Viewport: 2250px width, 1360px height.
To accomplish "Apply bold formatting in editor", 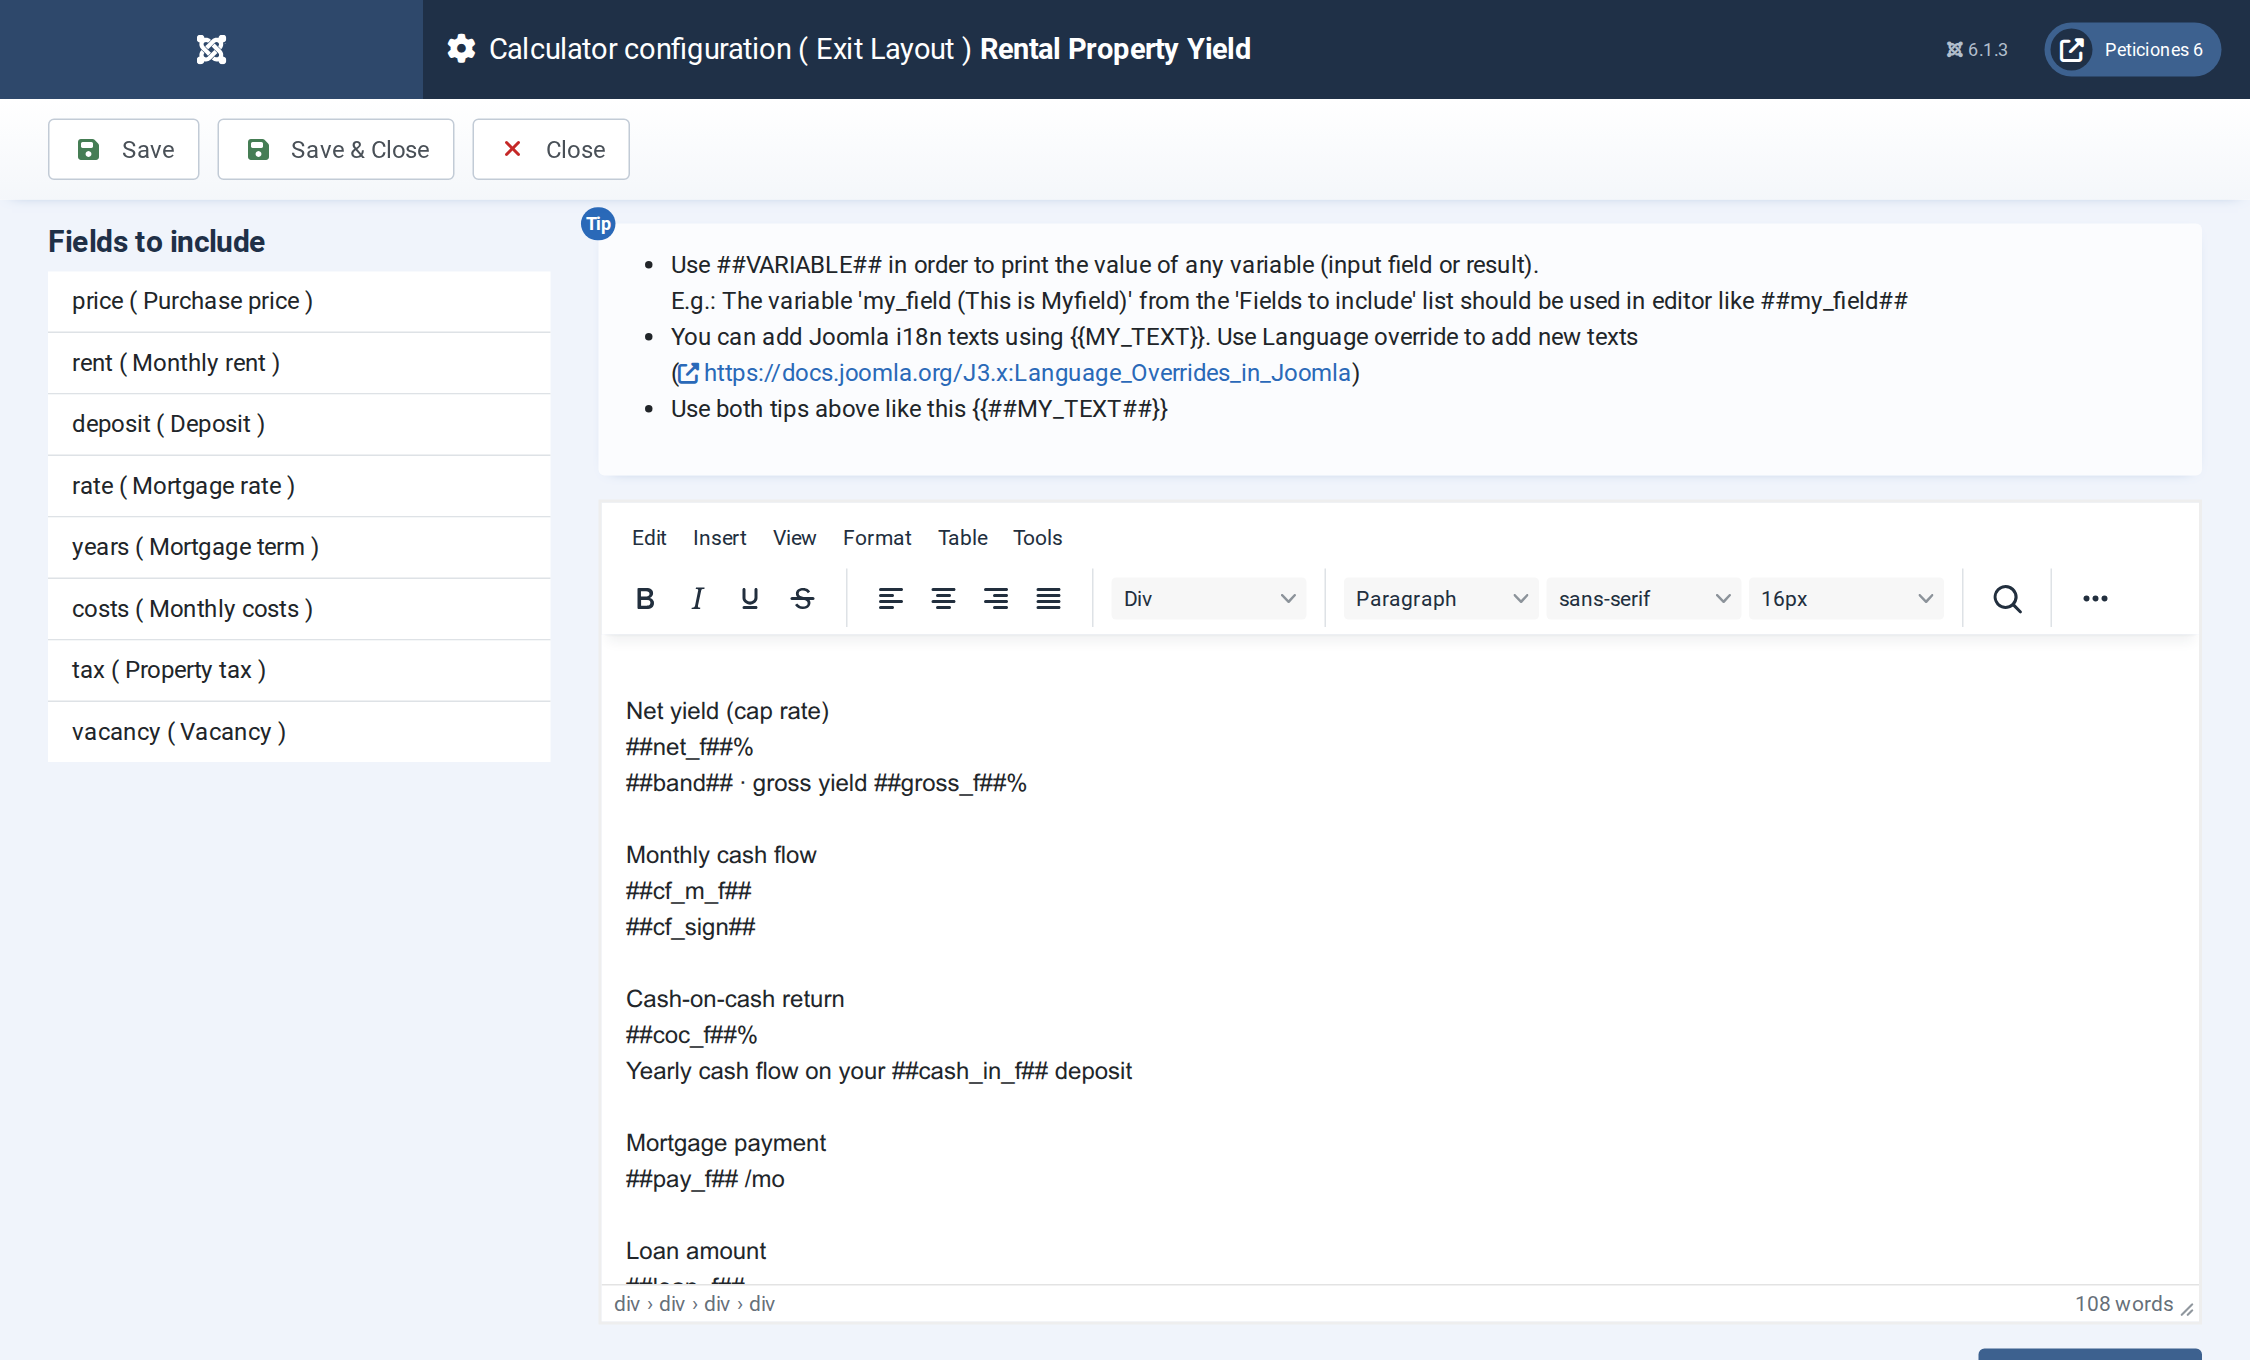I will 645,599.
